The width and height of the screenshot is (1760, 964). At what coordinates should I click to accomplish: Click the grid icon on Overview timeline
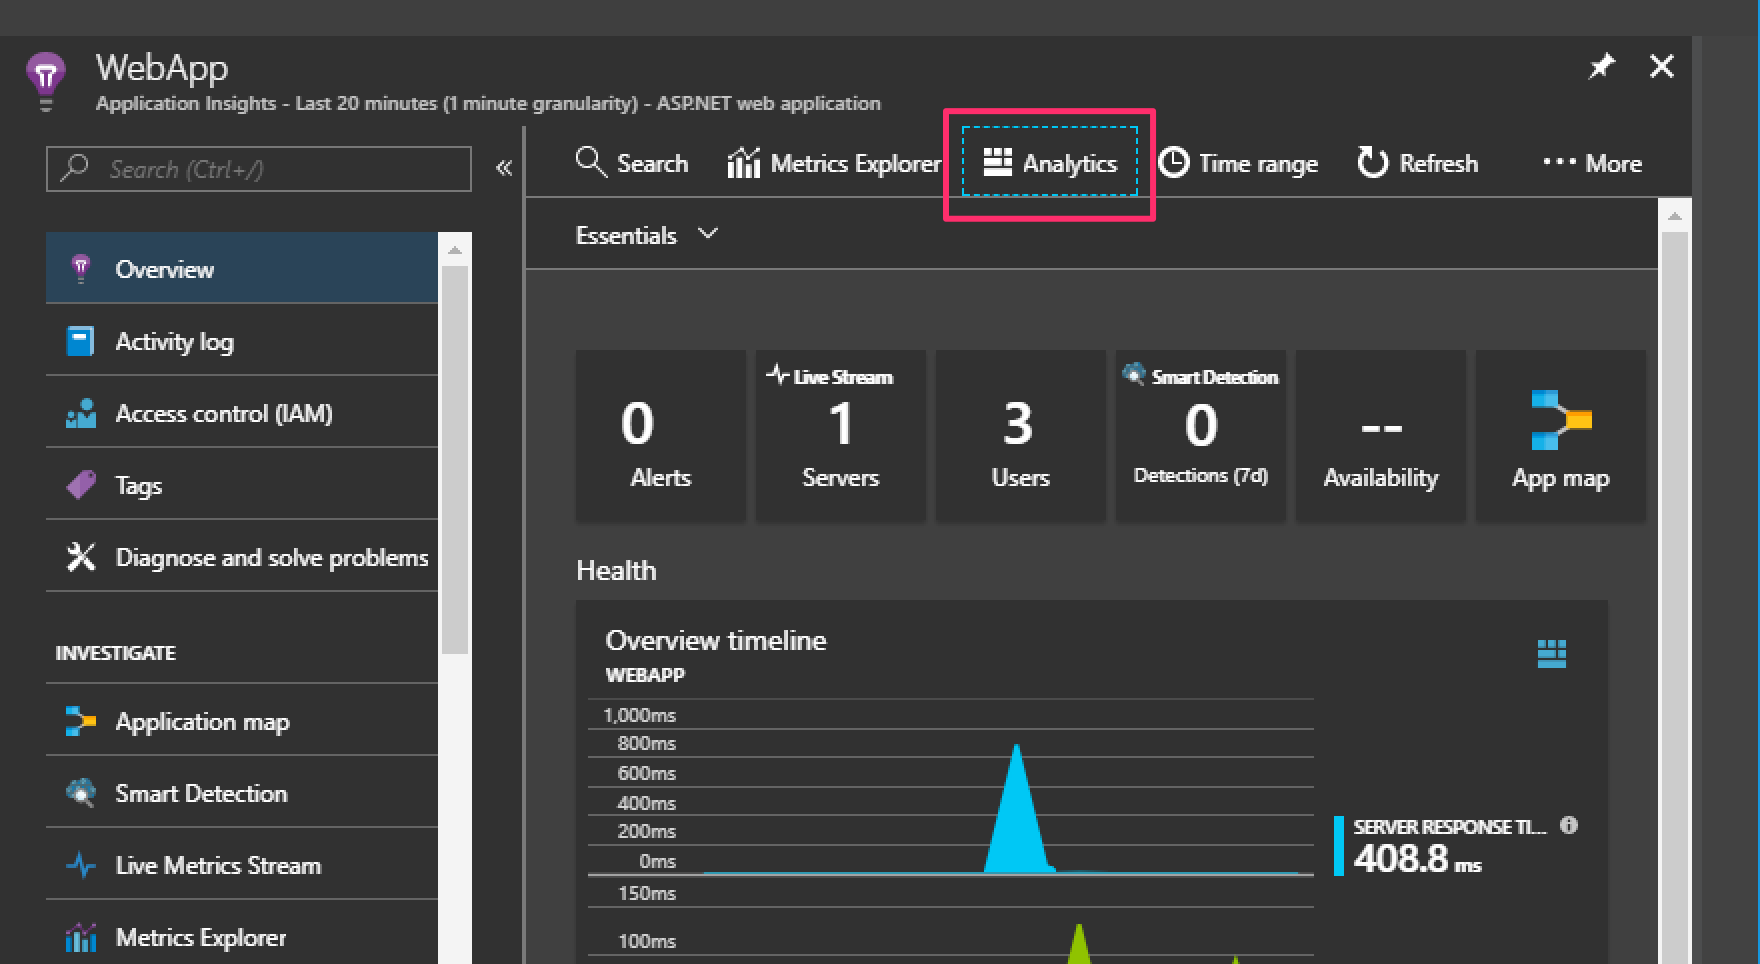click(1551, 654)
